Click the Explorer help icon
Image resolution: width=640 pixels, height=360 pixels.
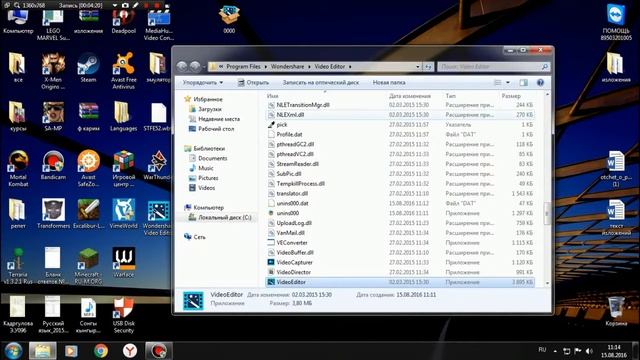click(x=540, y=82)
